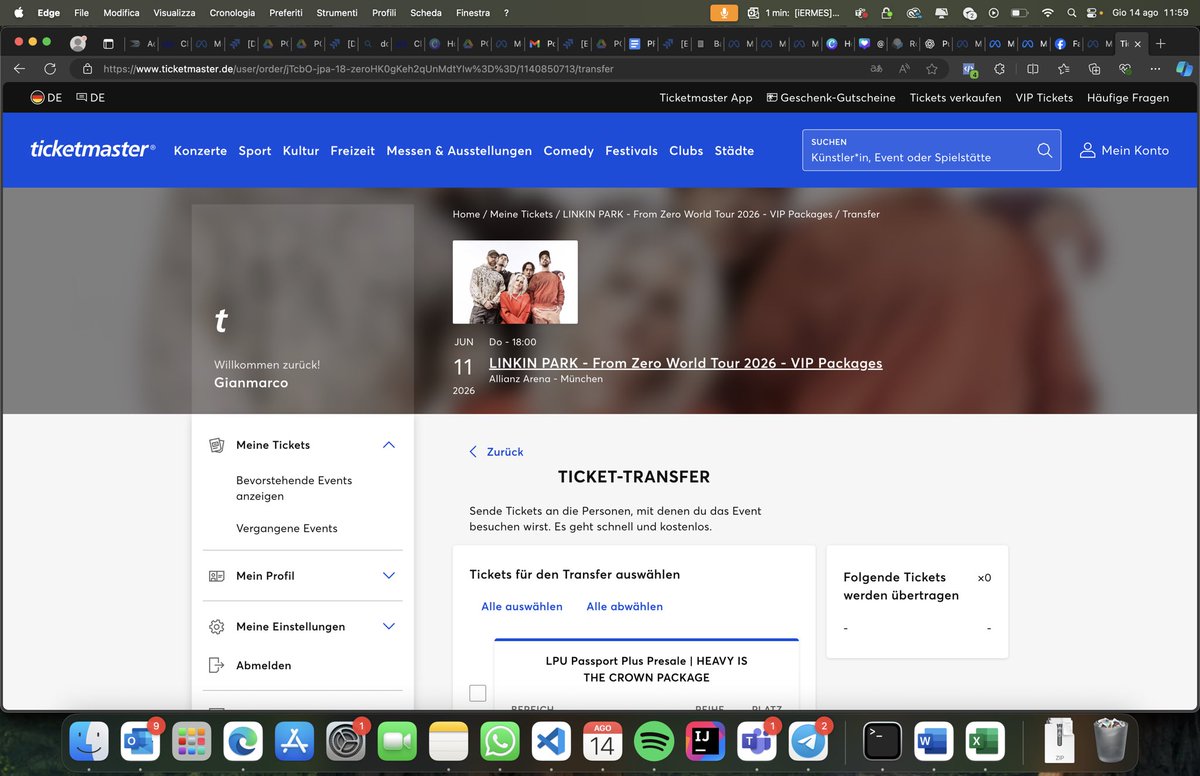Open the Apple menu
1200x776 pixels.
pyautogui.click(x=17, y=13)
